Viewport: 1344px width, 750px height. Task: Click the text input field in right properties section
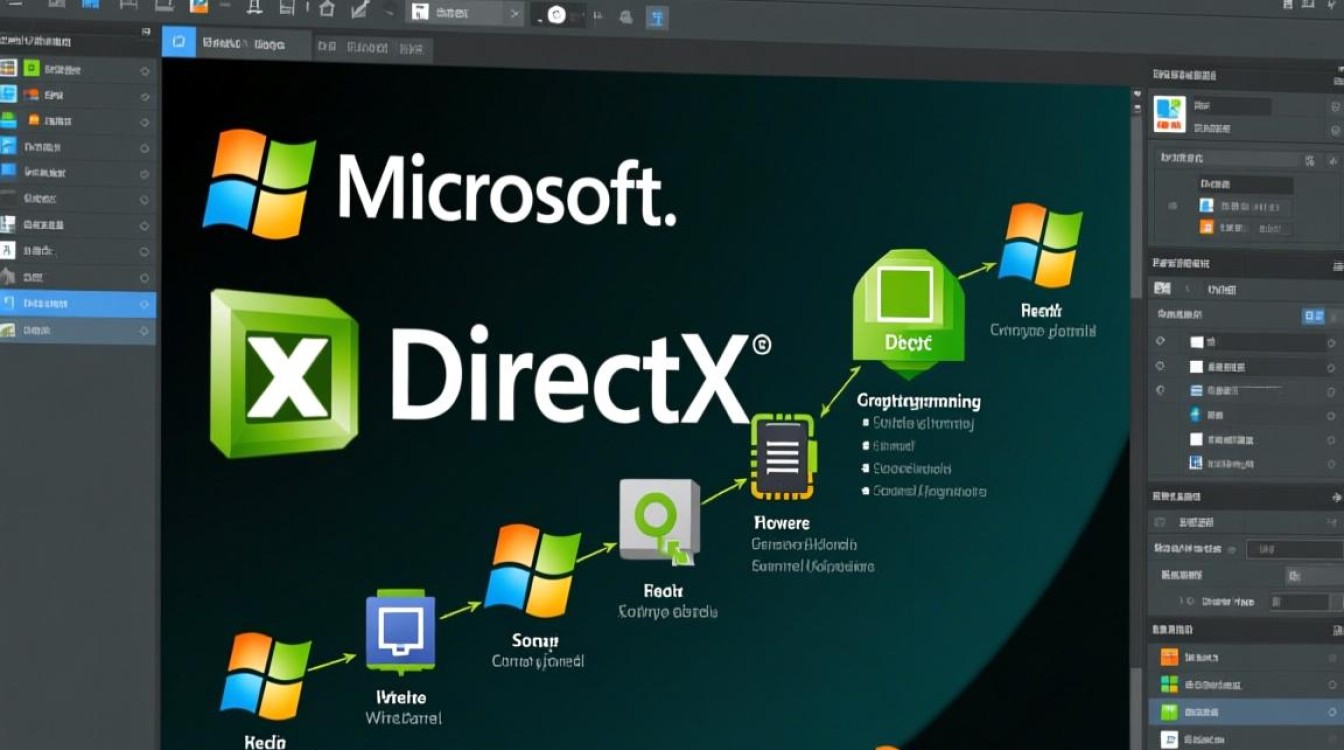1295,549
